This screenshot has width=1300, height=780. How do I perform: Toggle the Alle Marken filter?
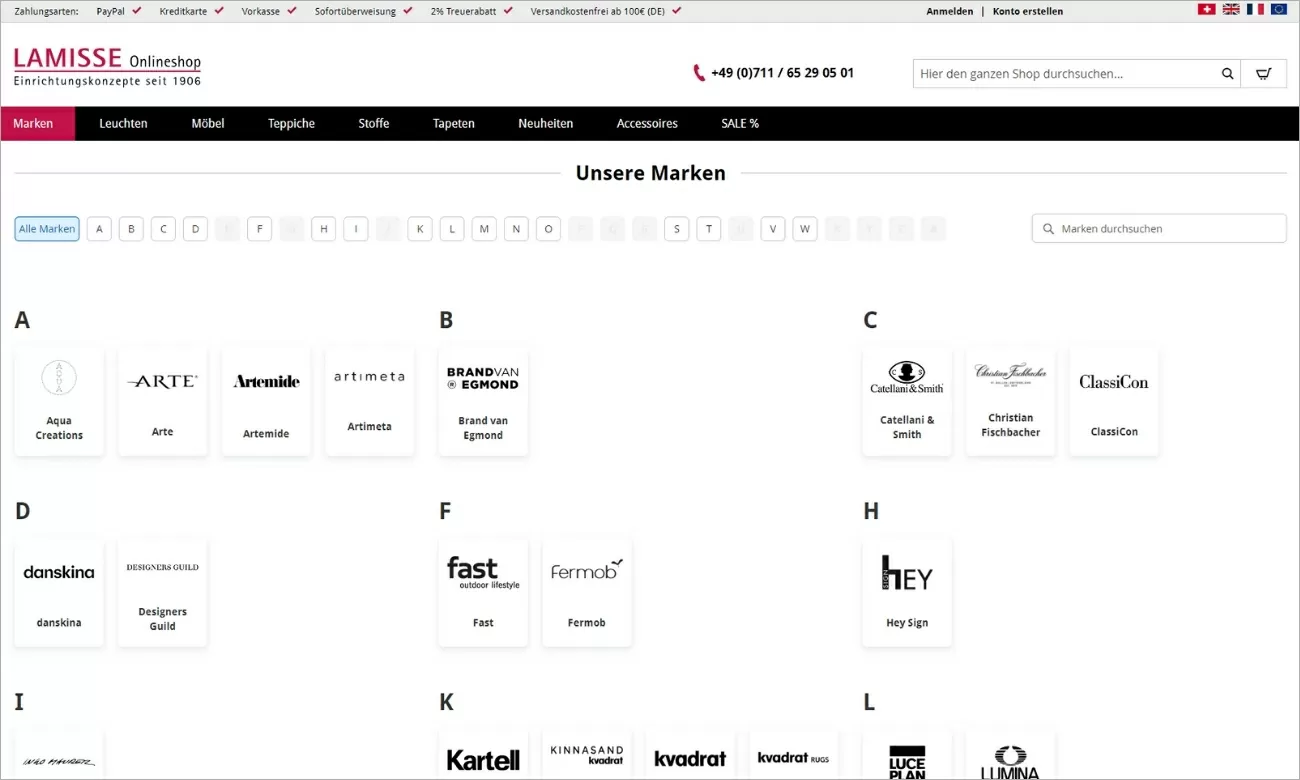coord(46,228)
